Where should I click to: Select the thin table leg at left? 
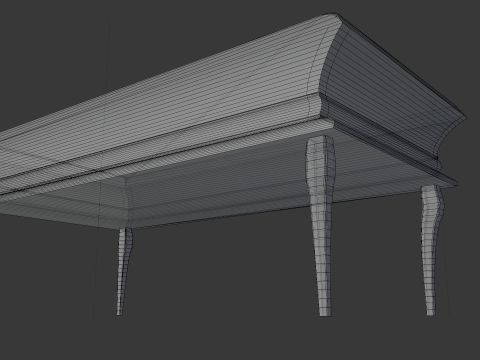click(x=123, y=272)
